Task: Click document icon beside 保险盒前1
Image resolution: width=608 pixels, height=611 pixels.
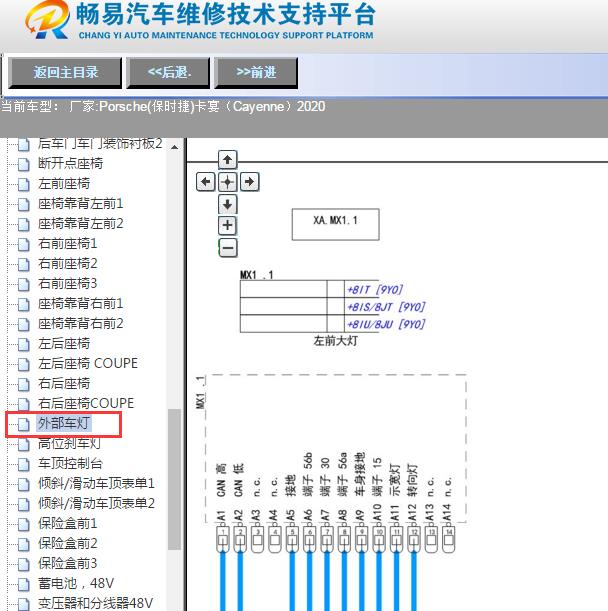Action: [24, 524]
